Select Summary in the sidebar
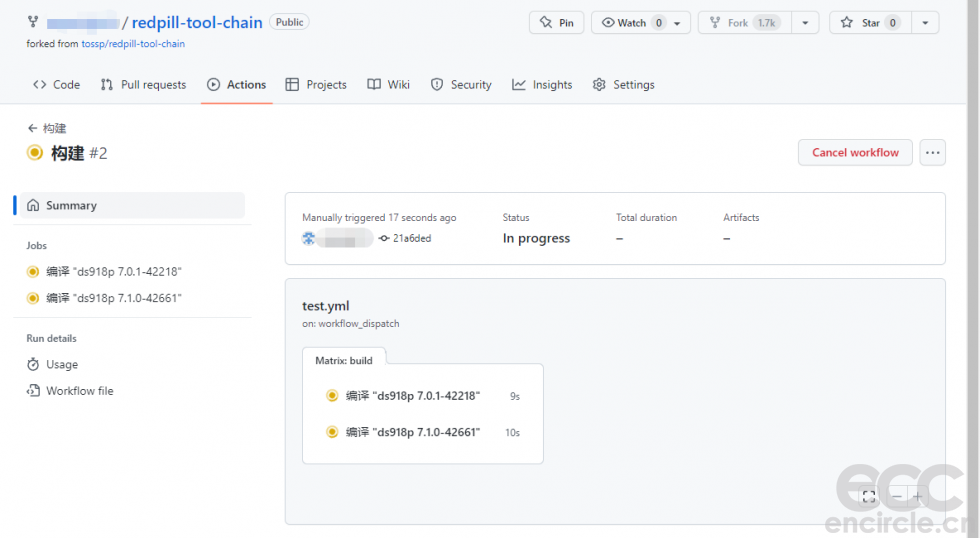 pos(132,205)
